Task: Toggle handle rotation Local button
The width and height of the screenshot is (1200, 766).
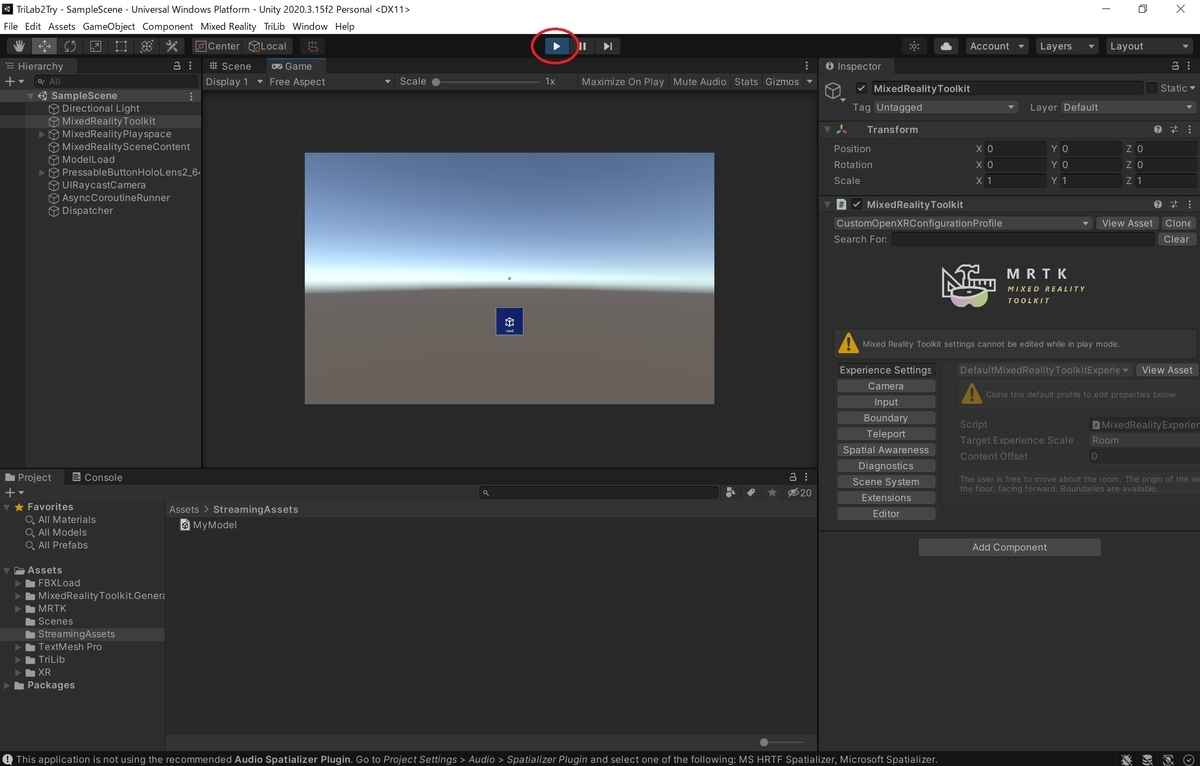Action: click(x=268, y=46)
